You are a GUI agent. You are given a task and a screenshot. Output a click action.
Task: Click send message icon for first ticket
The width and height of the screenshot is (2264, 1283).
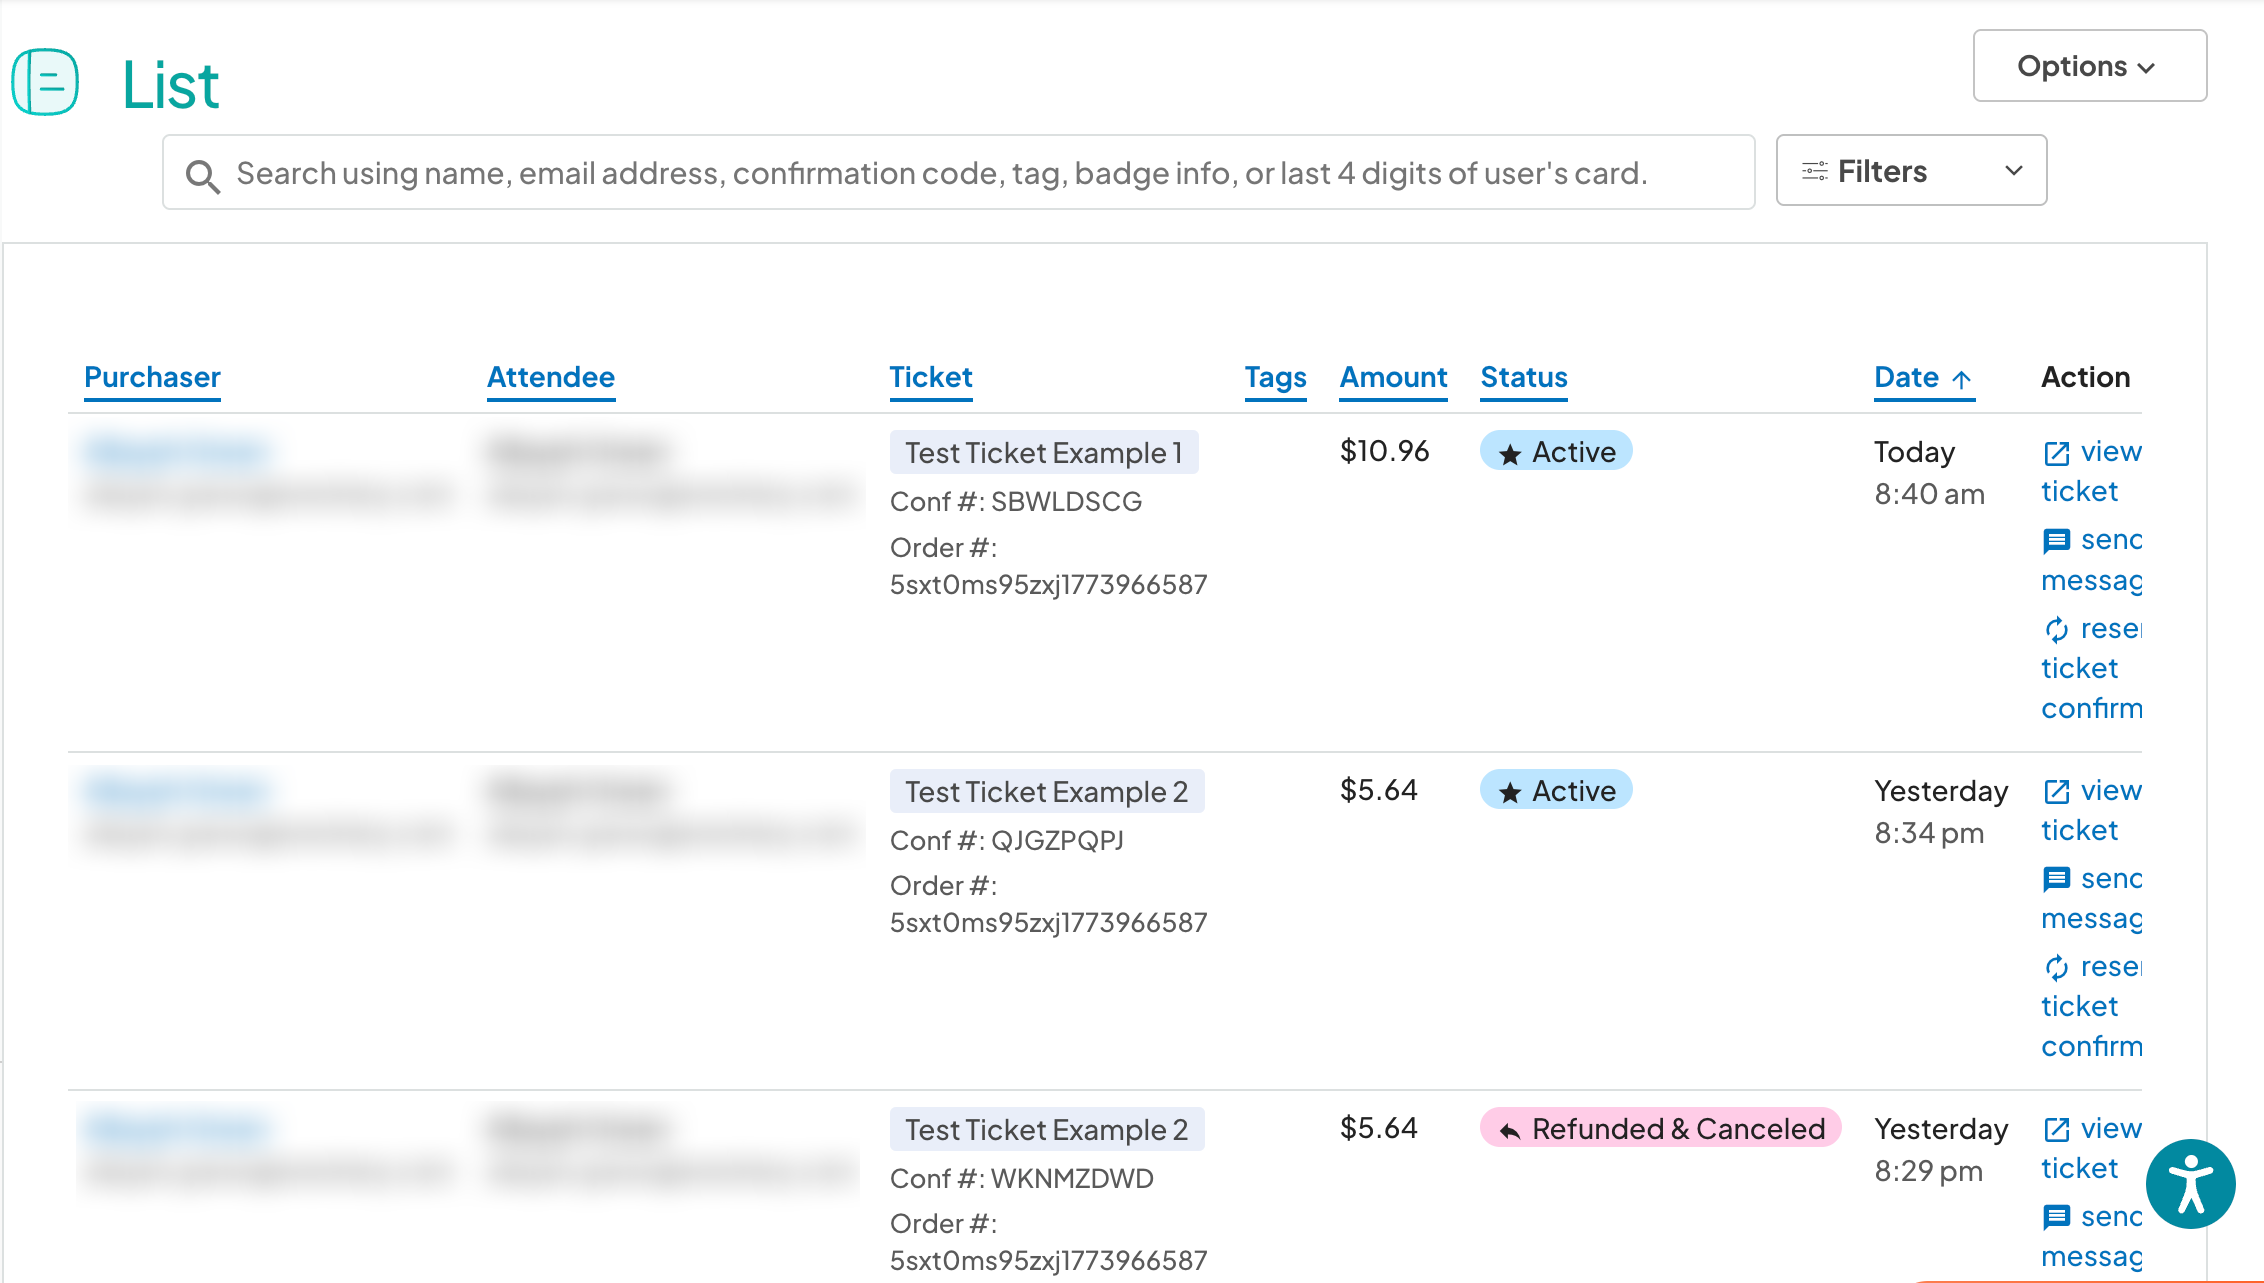pos(2056,541)
